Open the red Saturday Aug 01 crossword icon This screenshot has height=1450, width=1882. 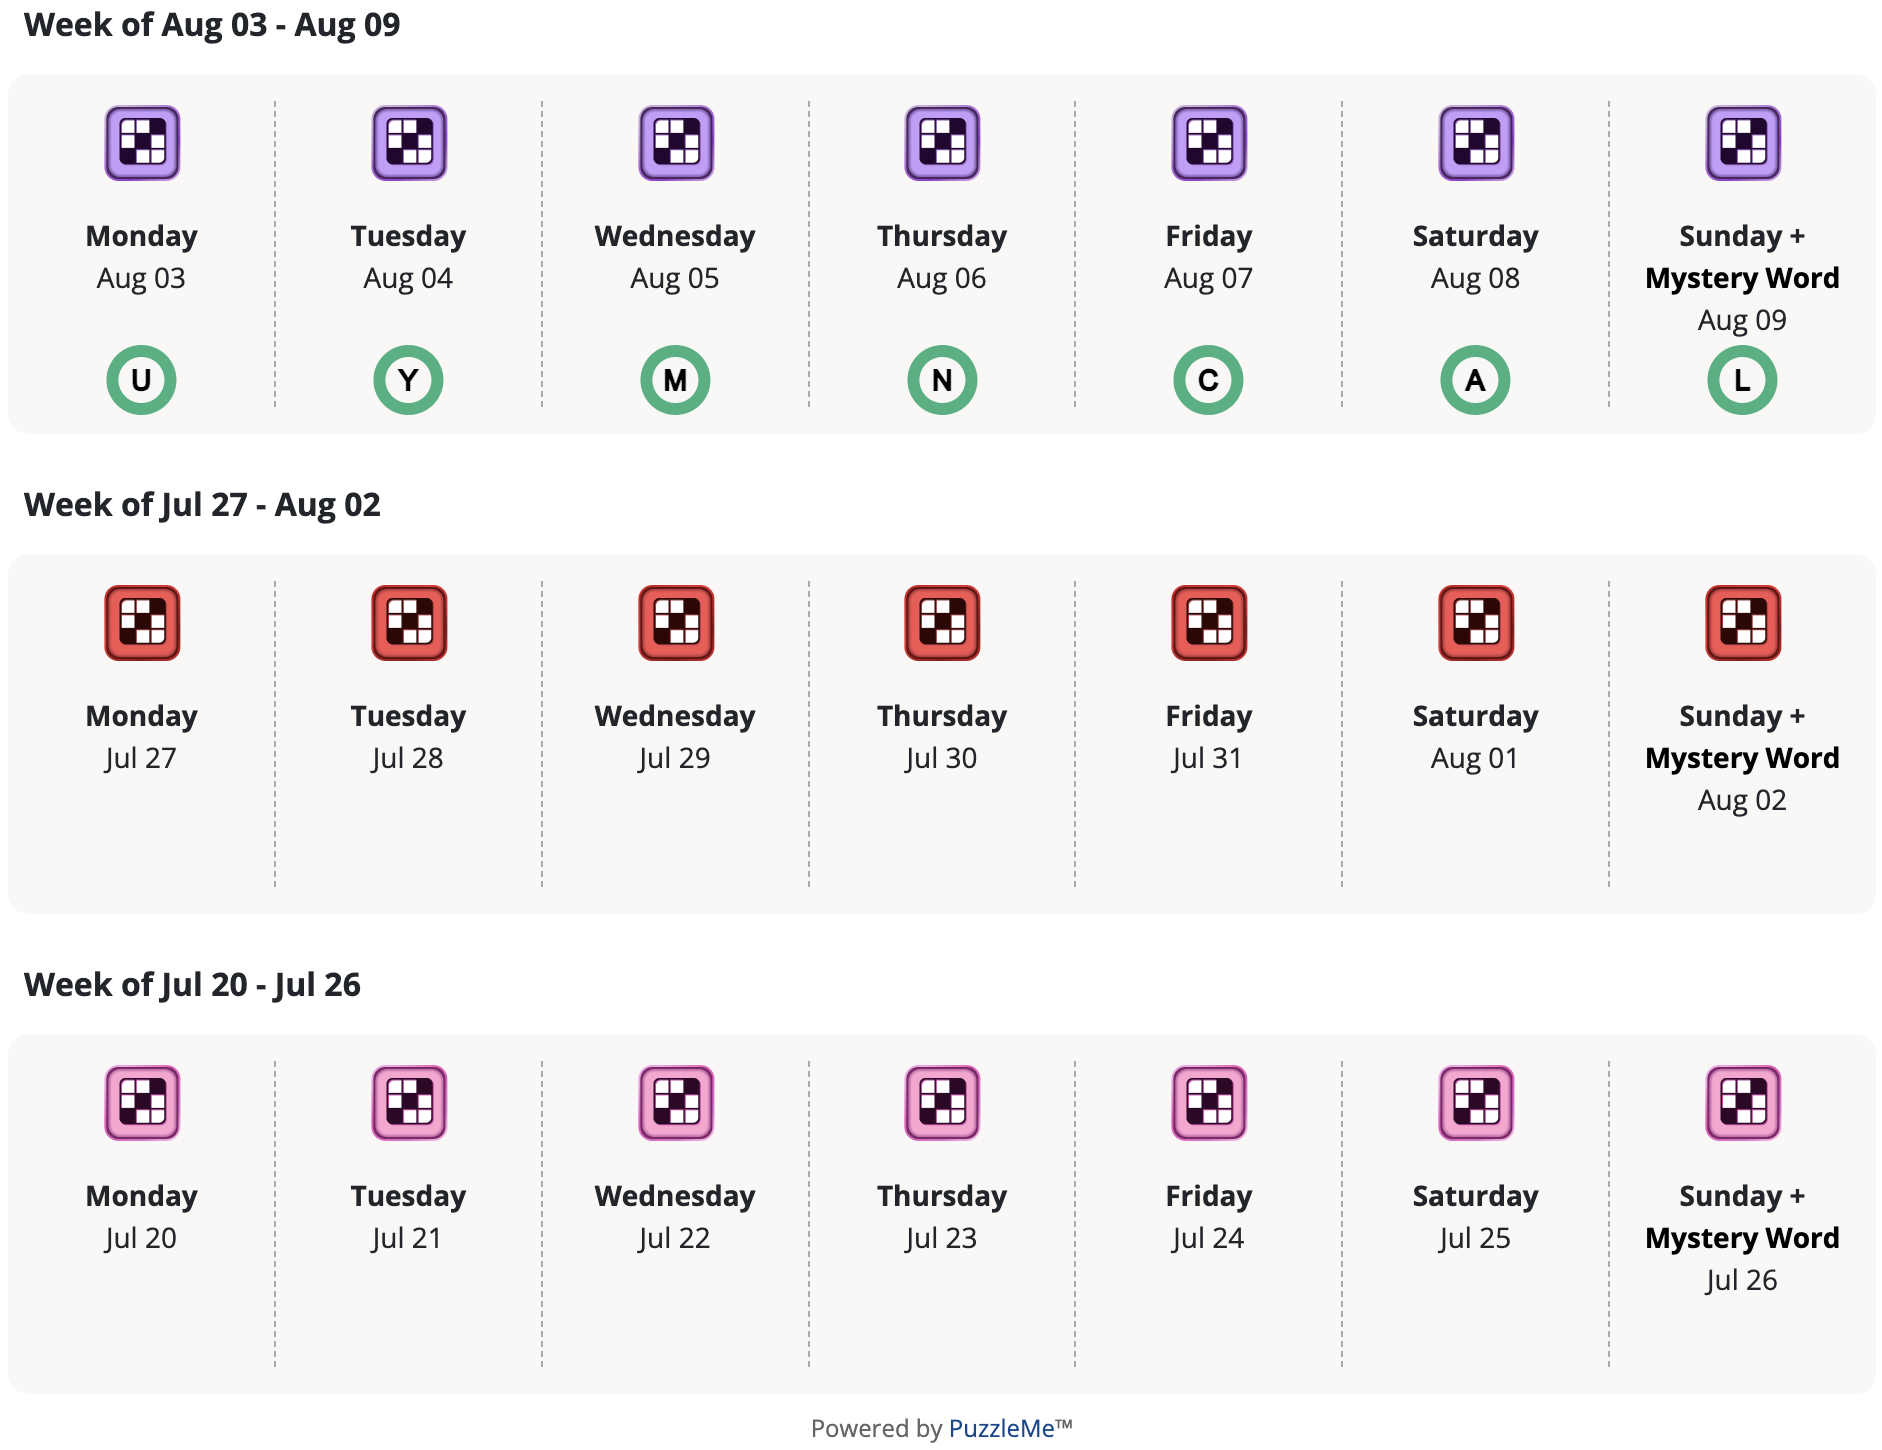coord(1476,623)
